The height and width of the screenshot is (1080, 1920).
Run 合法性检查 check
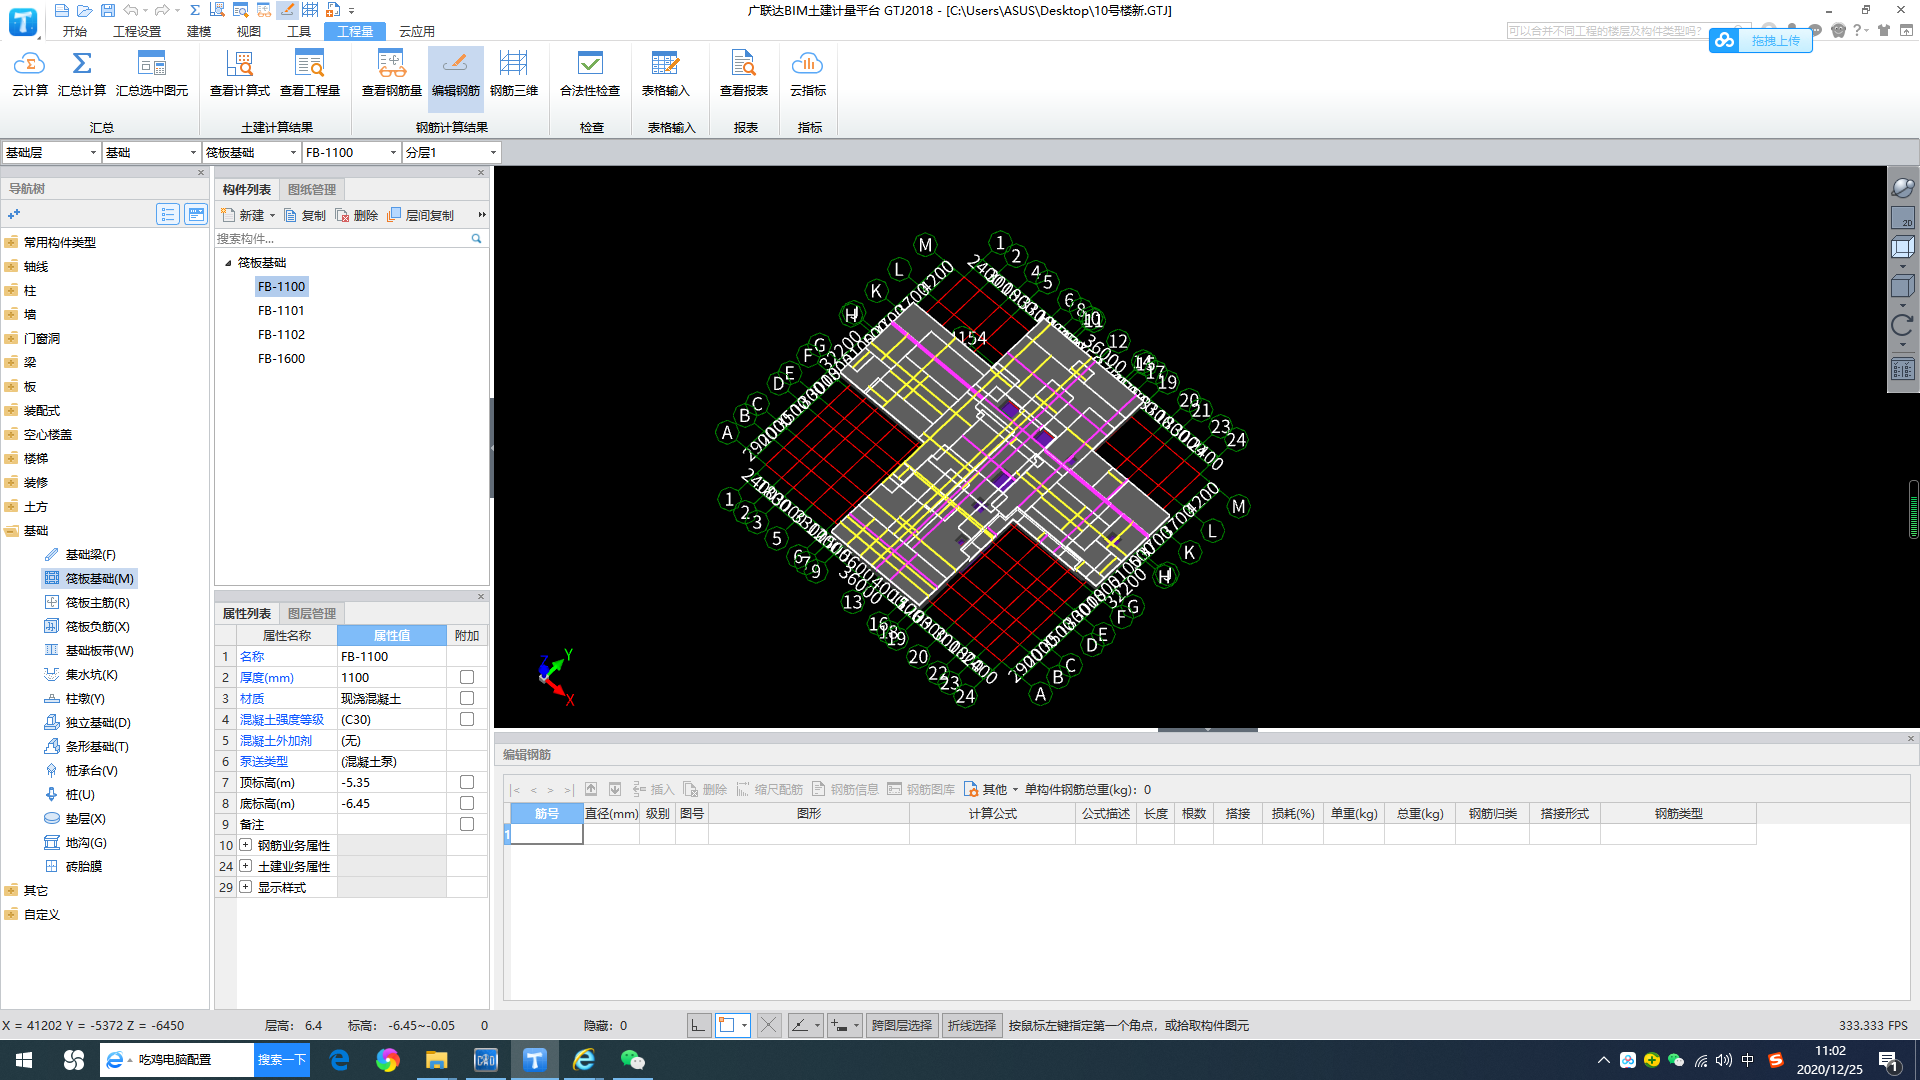coord(590,74)
